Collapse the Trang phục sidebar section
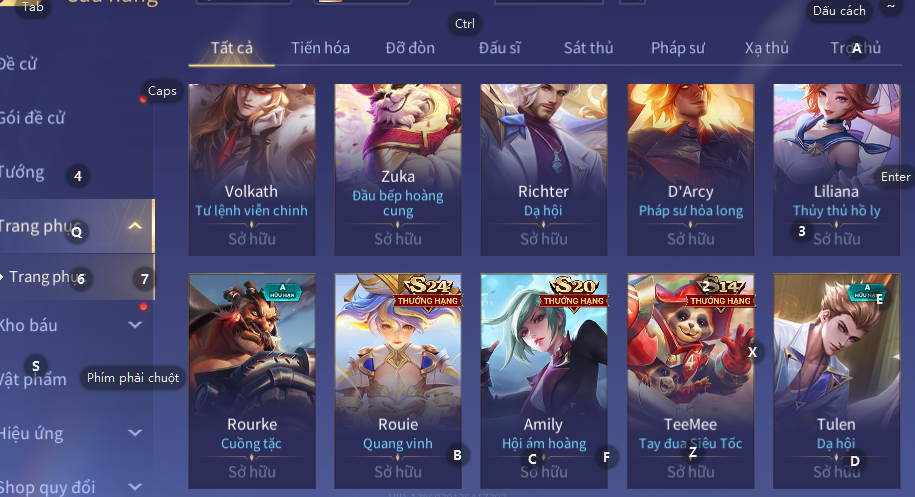 coord(135,226)
